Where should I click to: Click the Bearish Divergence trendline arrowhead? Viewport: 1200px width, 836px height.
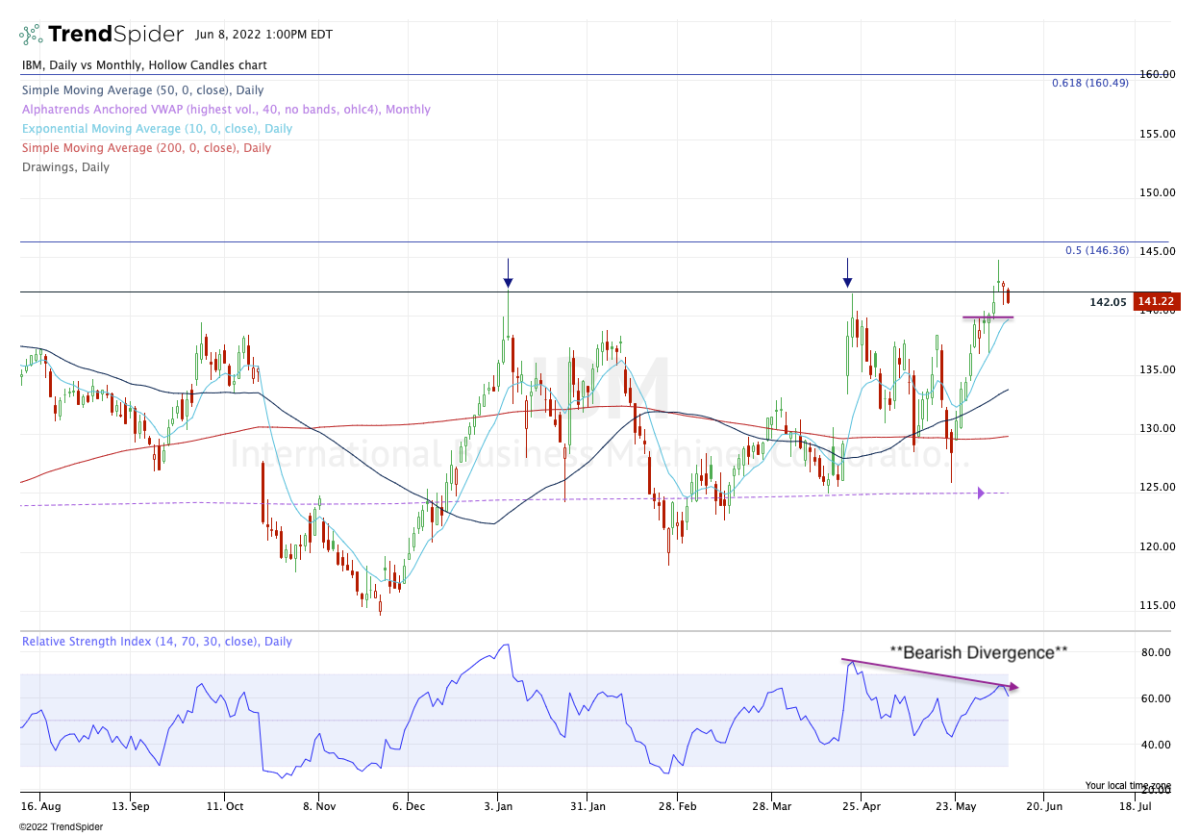pos(1013,686)
